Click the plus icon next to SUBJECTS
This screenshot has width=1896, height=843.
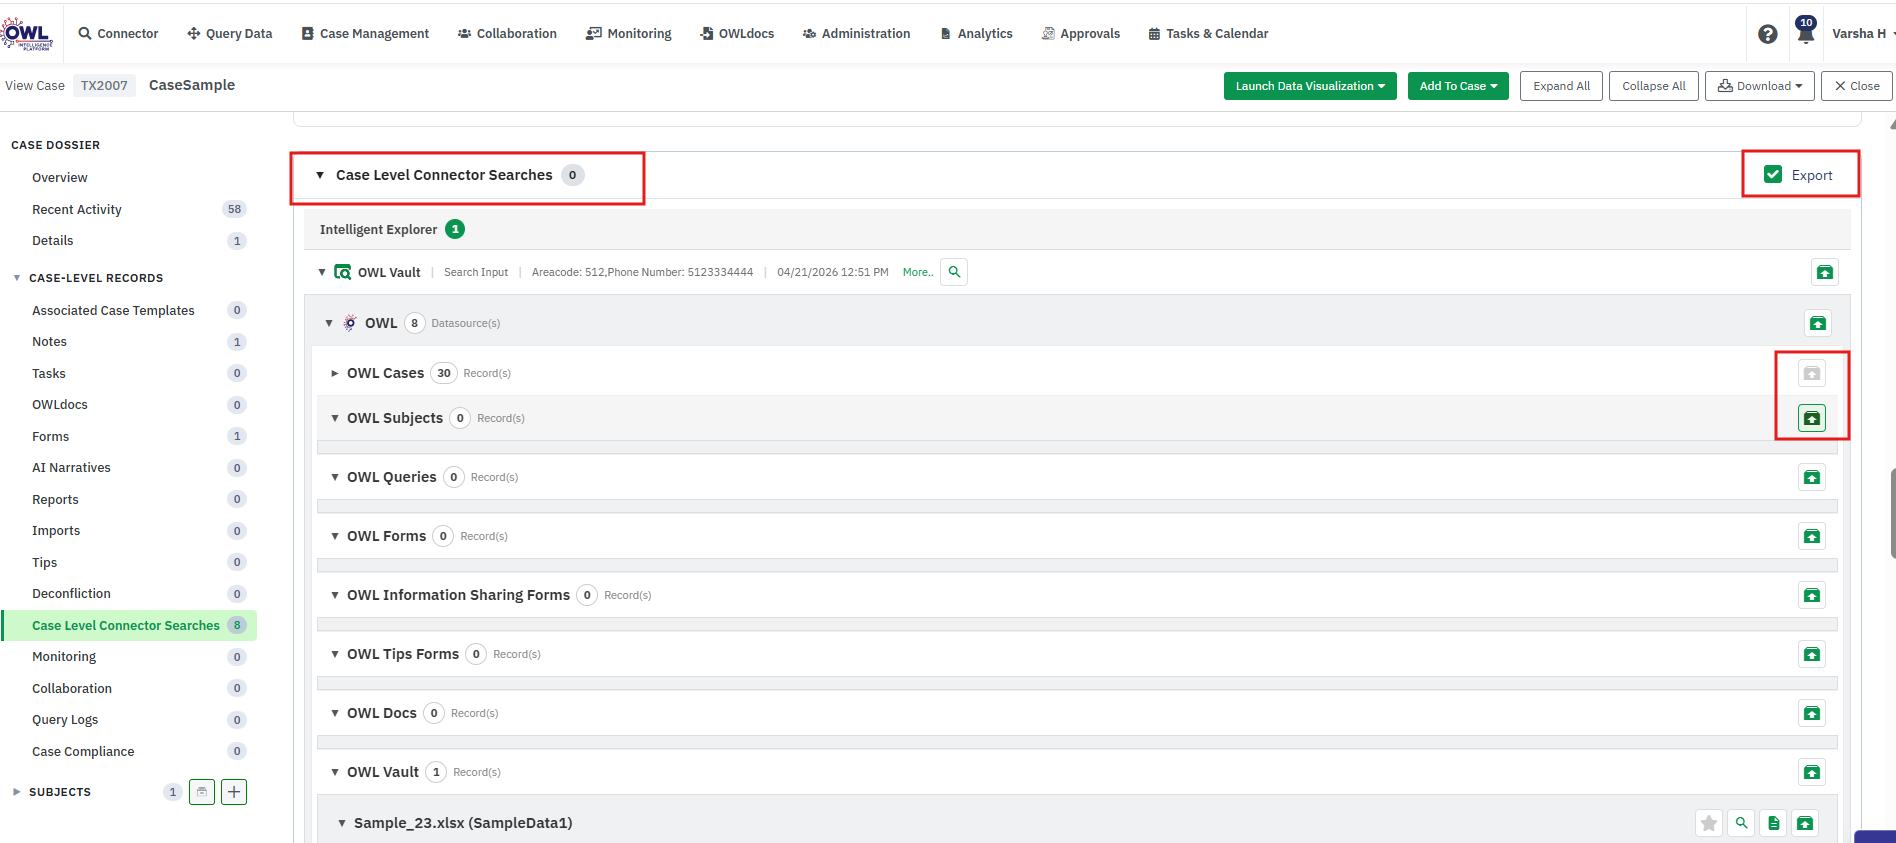[234, 792]
